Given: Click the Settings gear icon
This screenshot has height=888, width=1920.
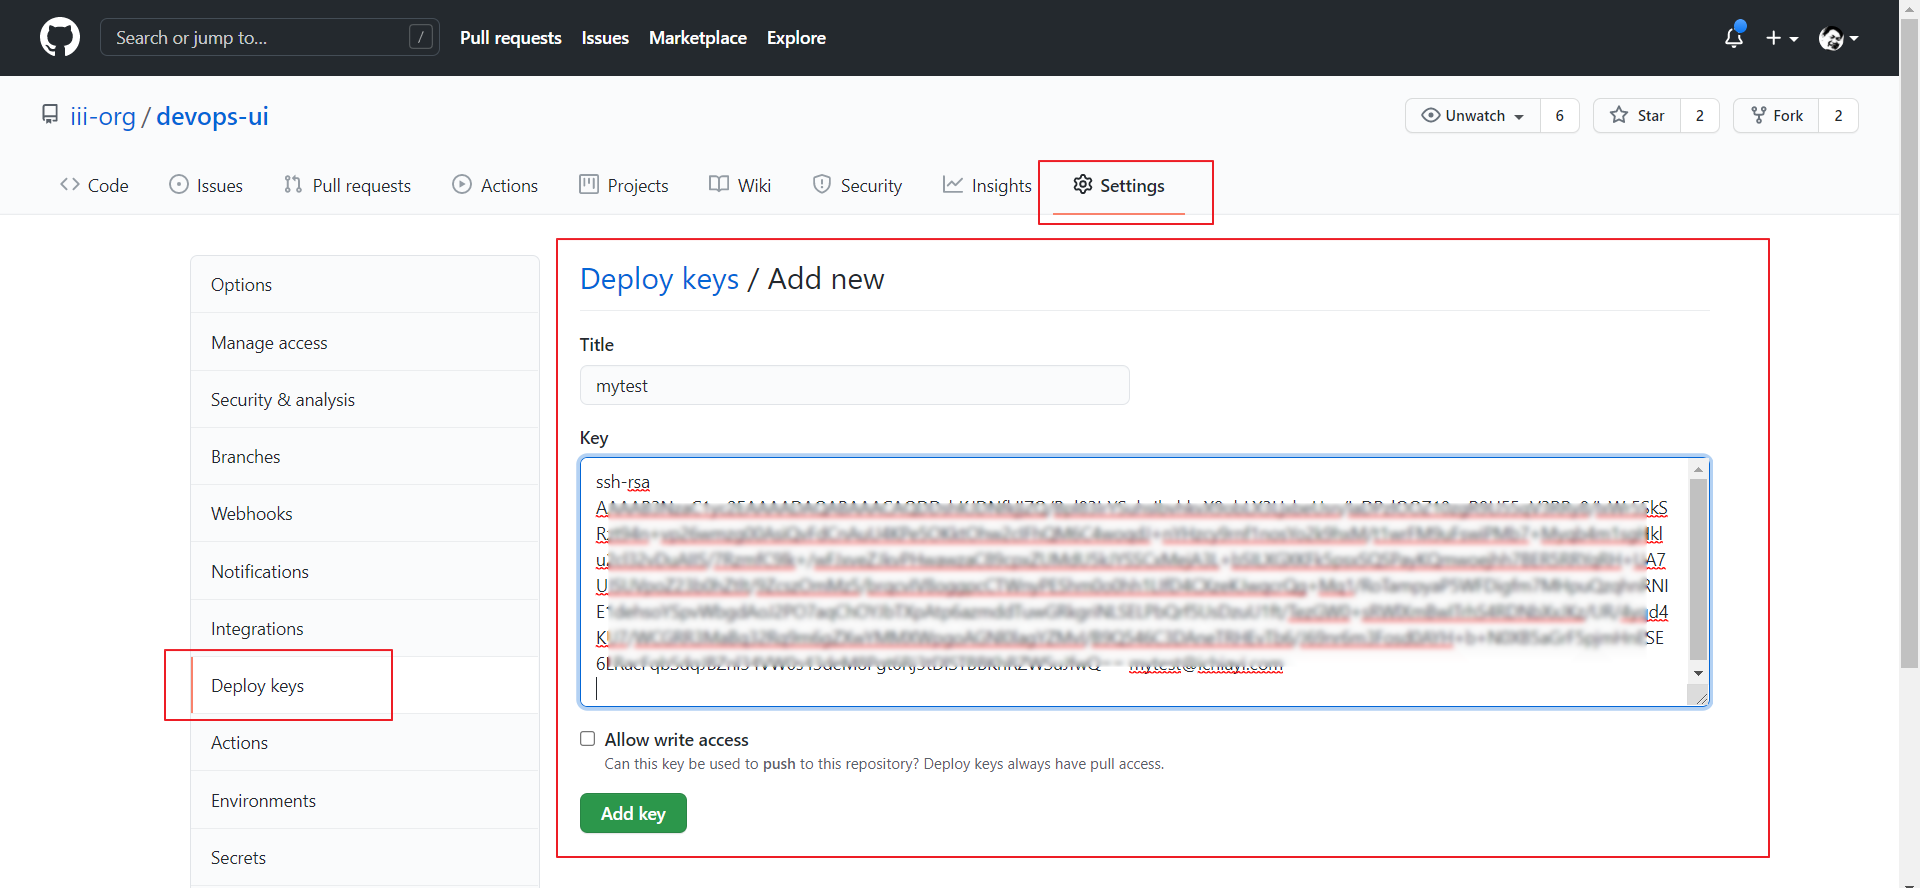Looking at the screenshot, I should pos(1083,184).
